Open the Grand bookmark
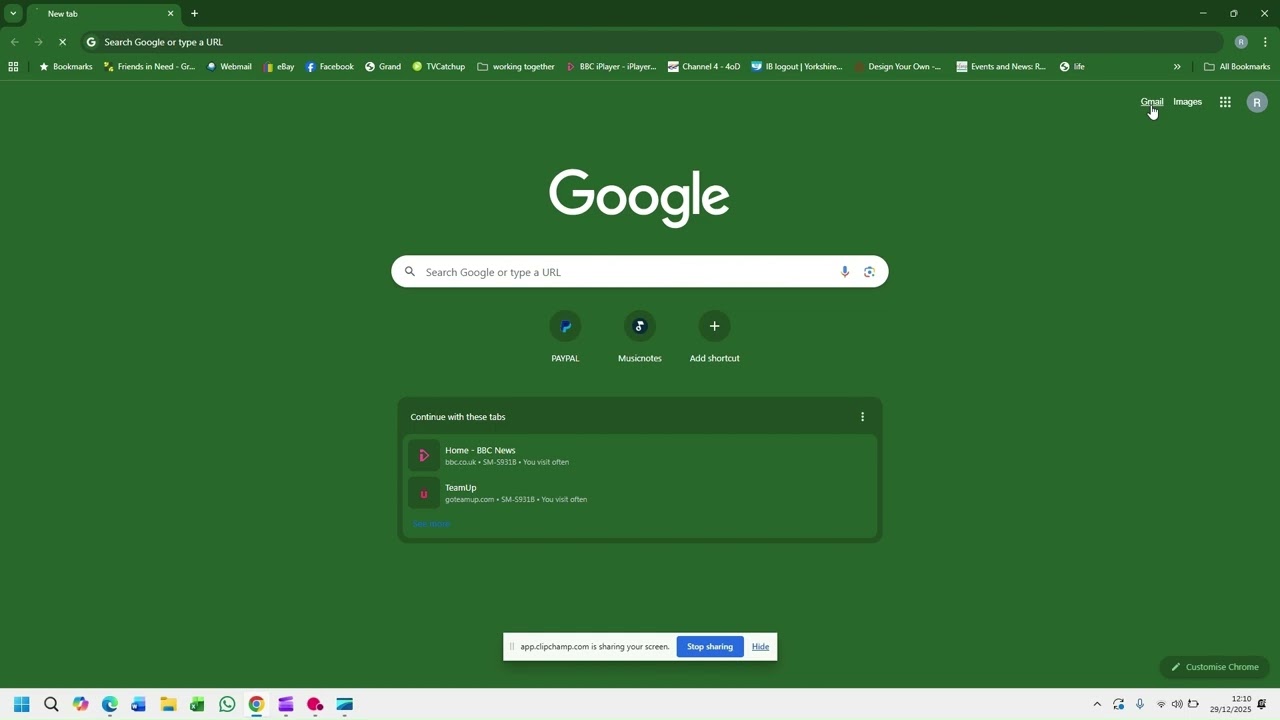This screenshot has width=1280, height=720. pos(383,67)
